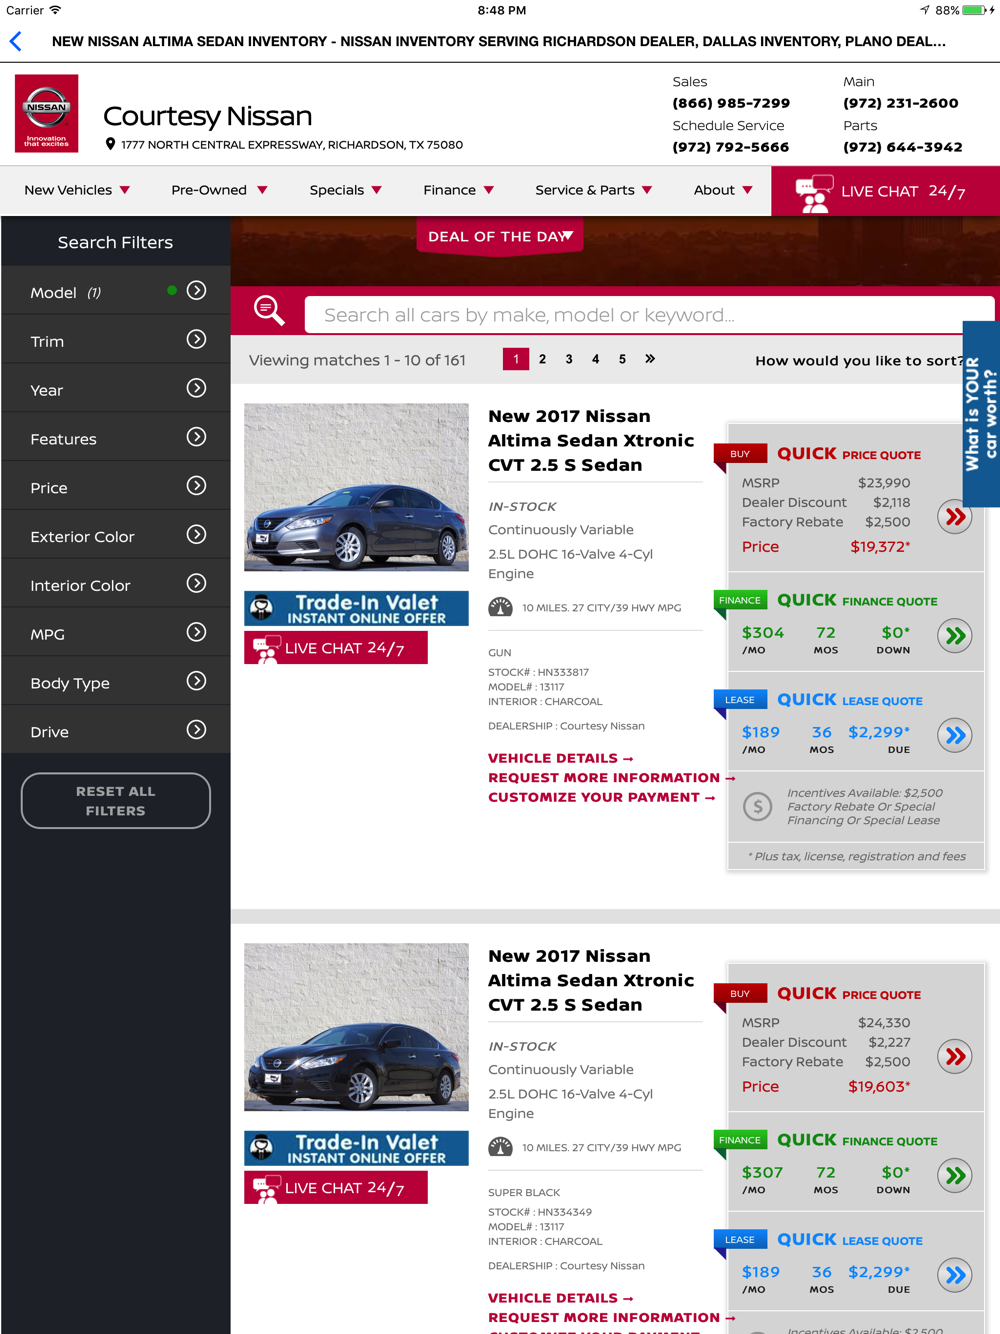Open Trade-In Valet offer on the first listing
The height and width of the screenshot is (1334, 1000).
point(356,608)
